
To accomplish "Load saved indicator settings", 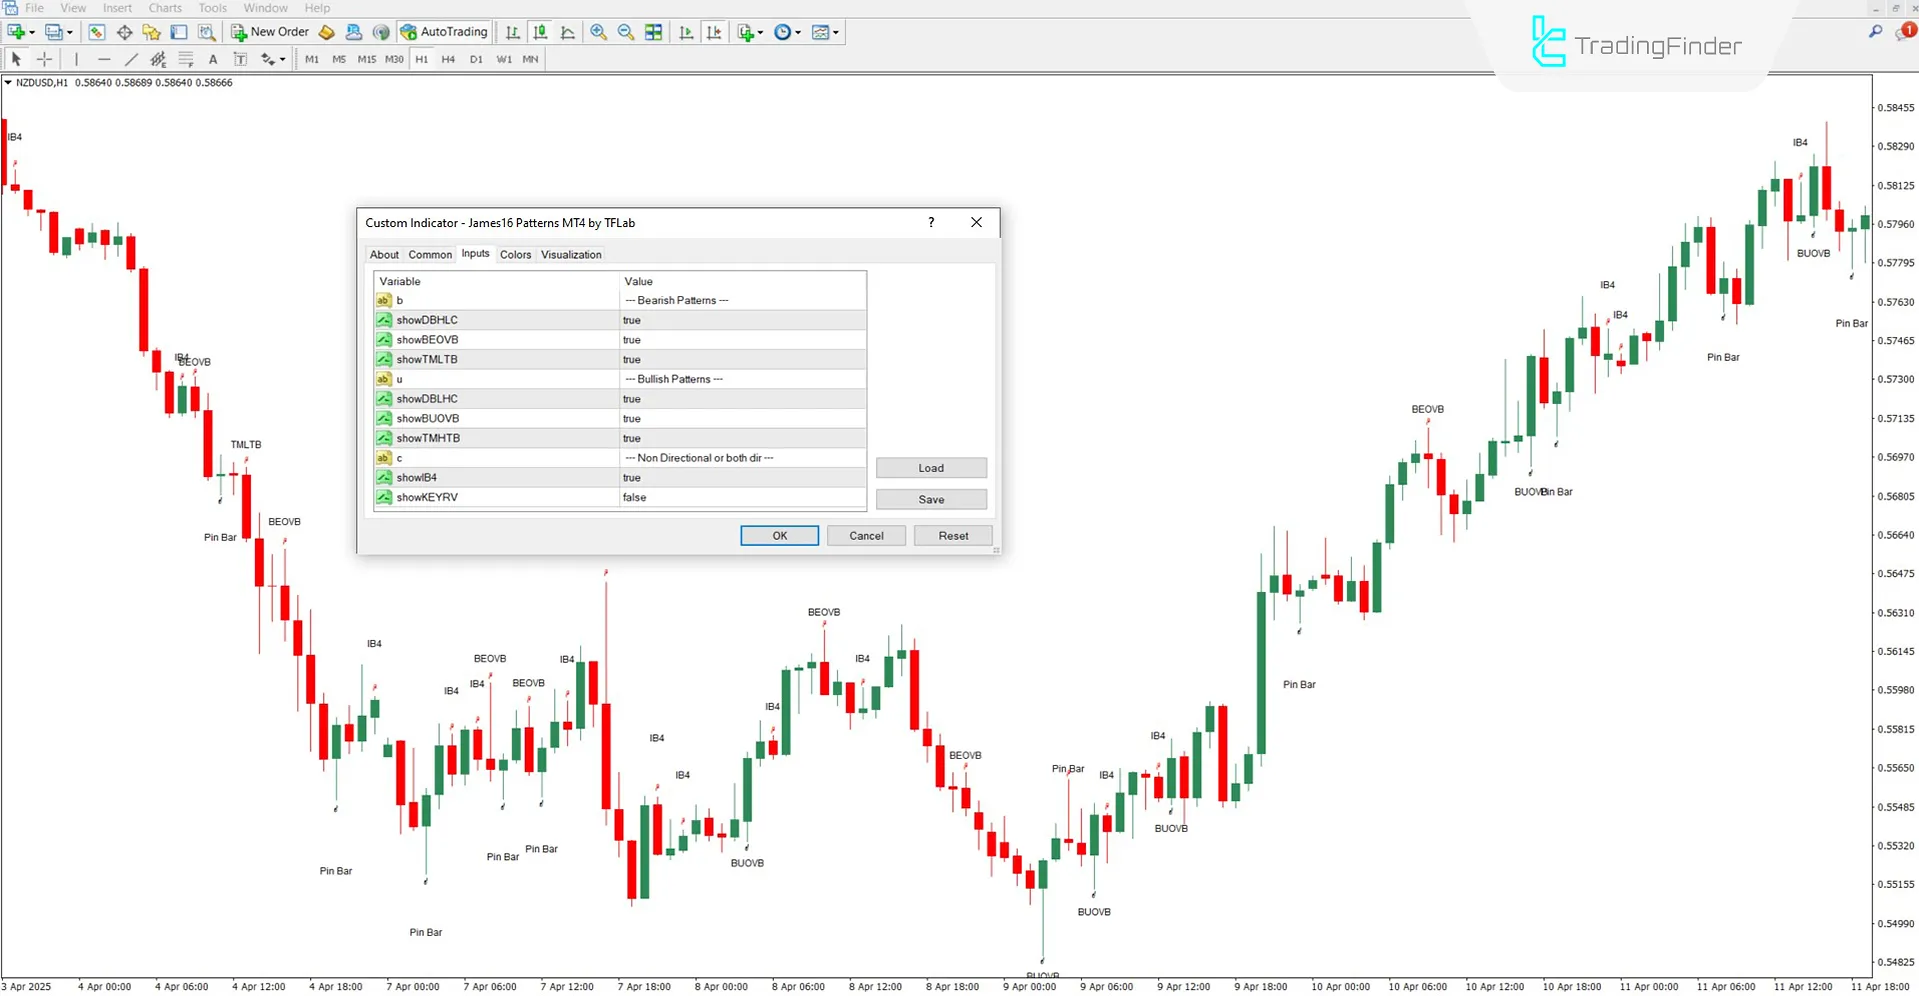I will [x=930, y=467].
